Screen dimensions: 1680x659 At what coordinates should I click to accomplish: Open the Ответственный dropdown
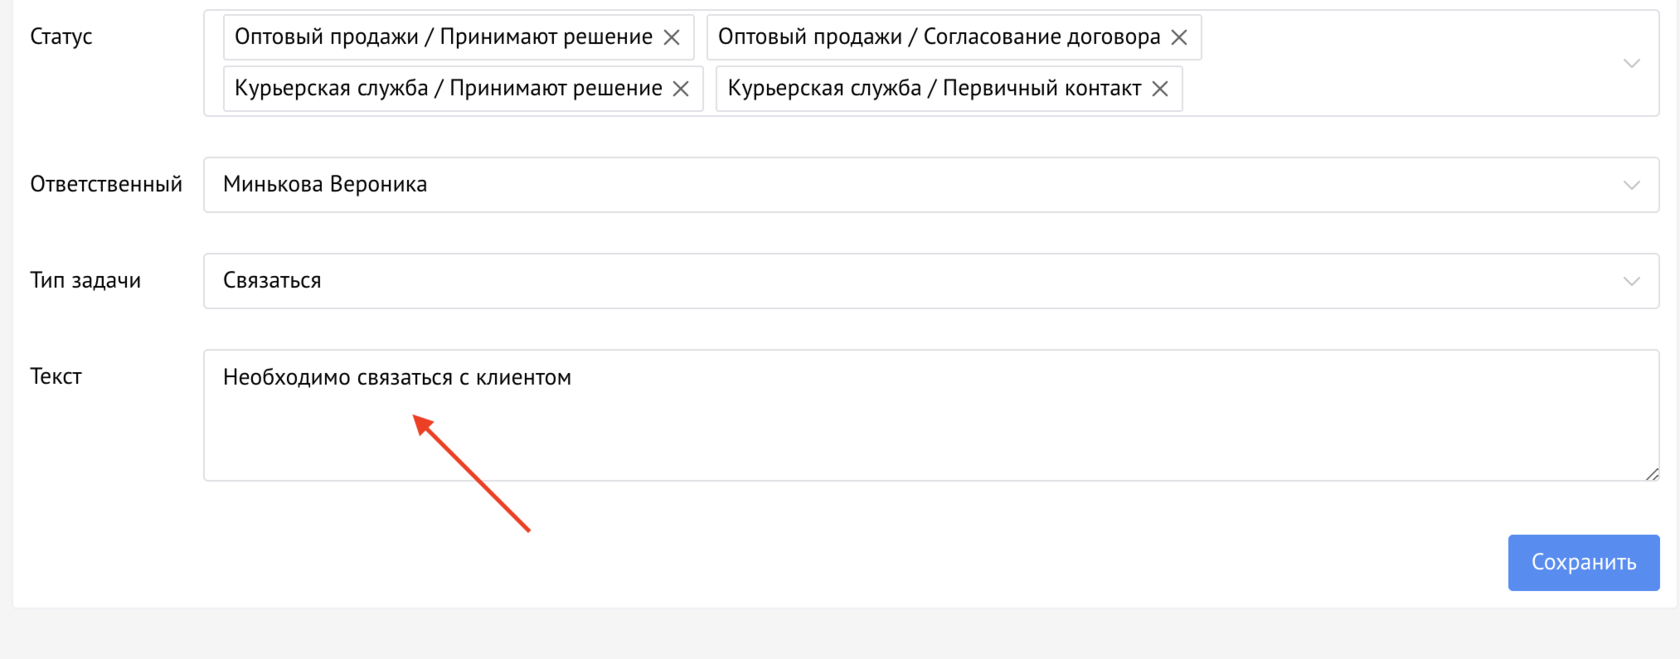1632,184
